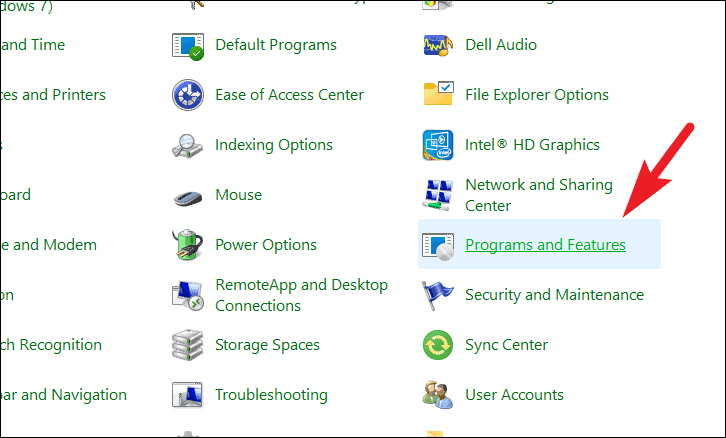
Task: Click the Programs and Features icon
Action: click(438, 246)
